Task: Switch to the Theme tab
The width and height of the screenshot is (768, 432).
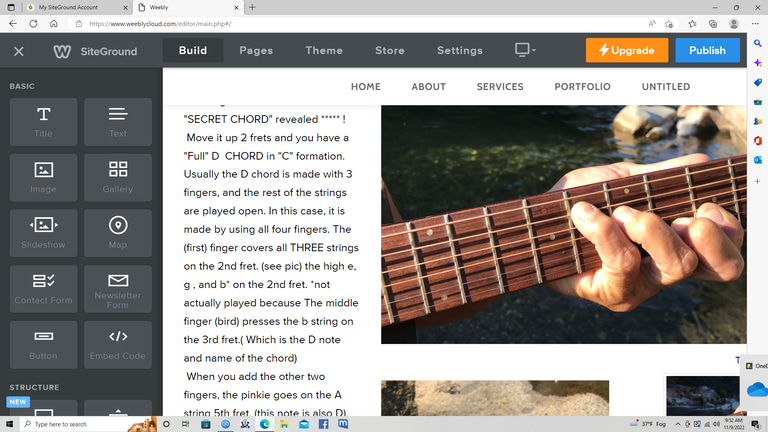Action: coord(324,50)
